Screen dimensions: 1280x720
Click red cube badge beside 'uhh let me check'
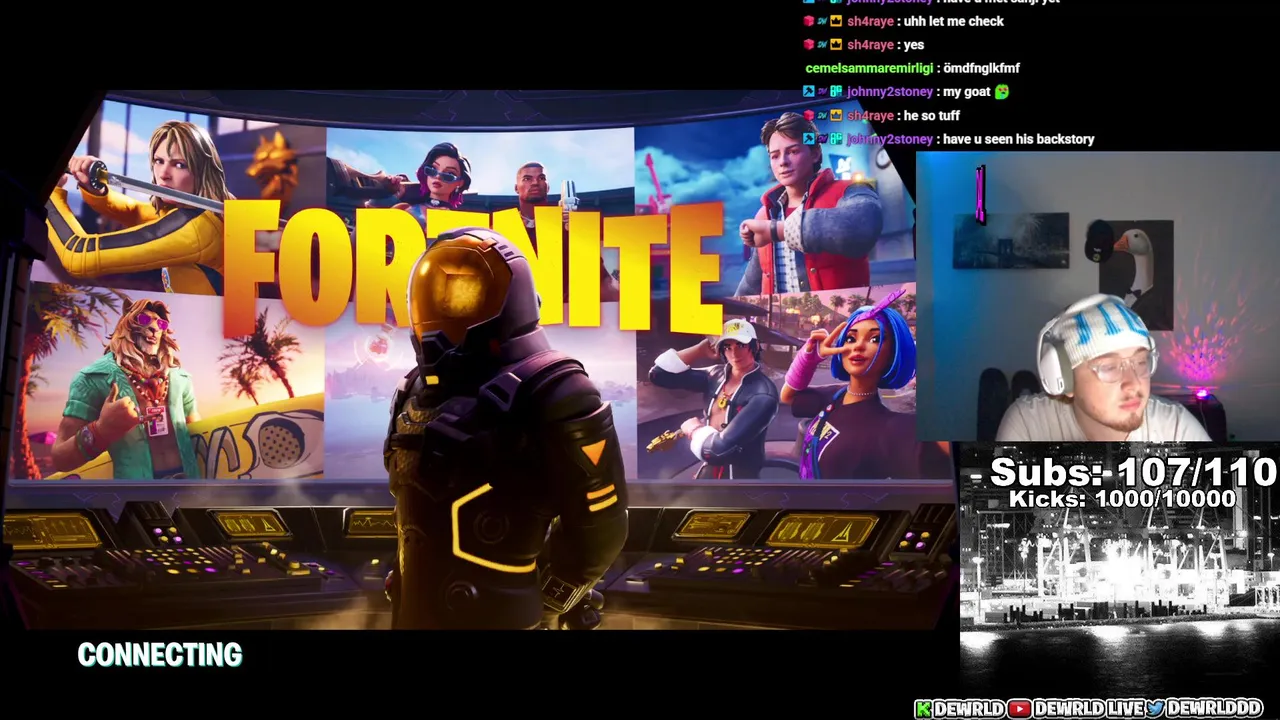tap(809, 21)
